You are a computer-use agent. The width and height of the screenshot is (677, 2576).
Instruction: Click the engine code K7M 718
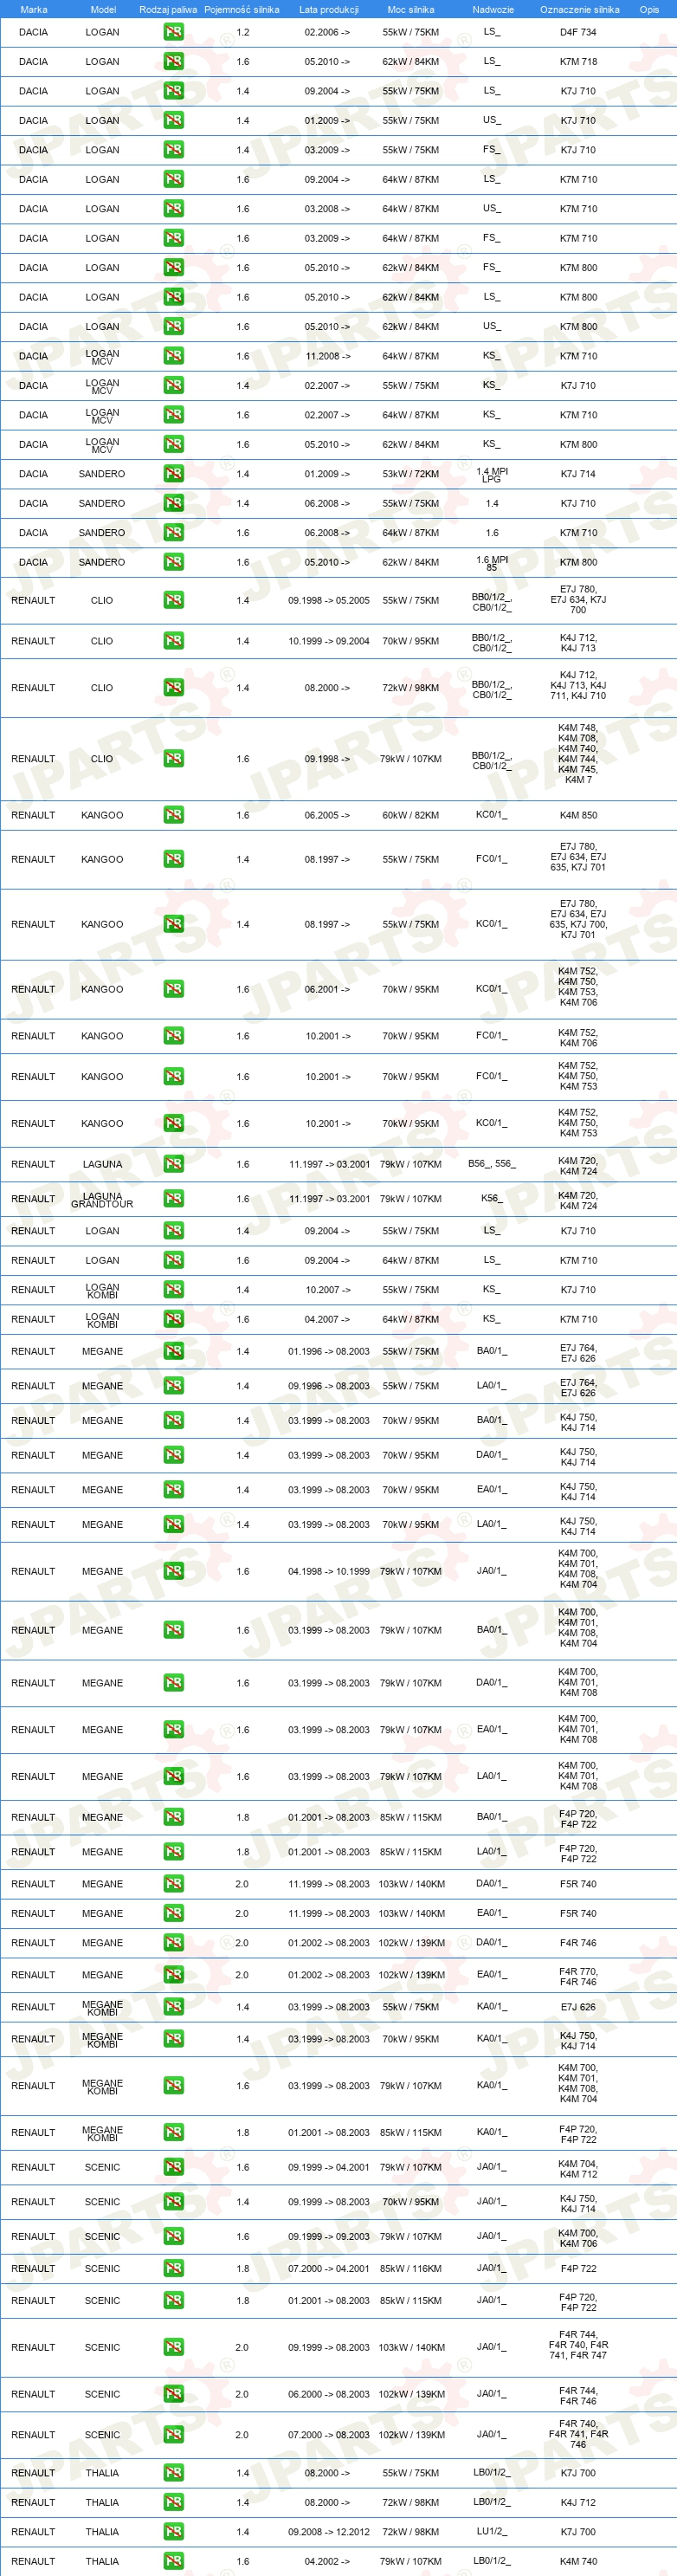click(x=578, y=61)
